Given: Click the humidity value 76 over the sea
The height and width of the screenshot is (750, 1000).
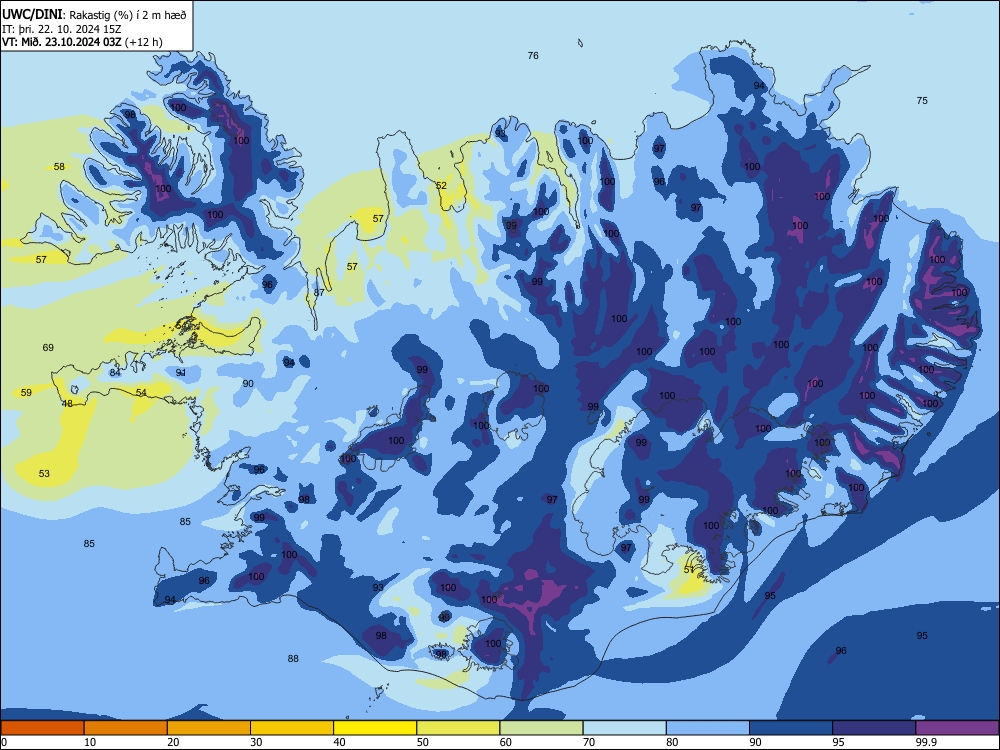Looking at the screenshot, I should (x=533, y=55).
